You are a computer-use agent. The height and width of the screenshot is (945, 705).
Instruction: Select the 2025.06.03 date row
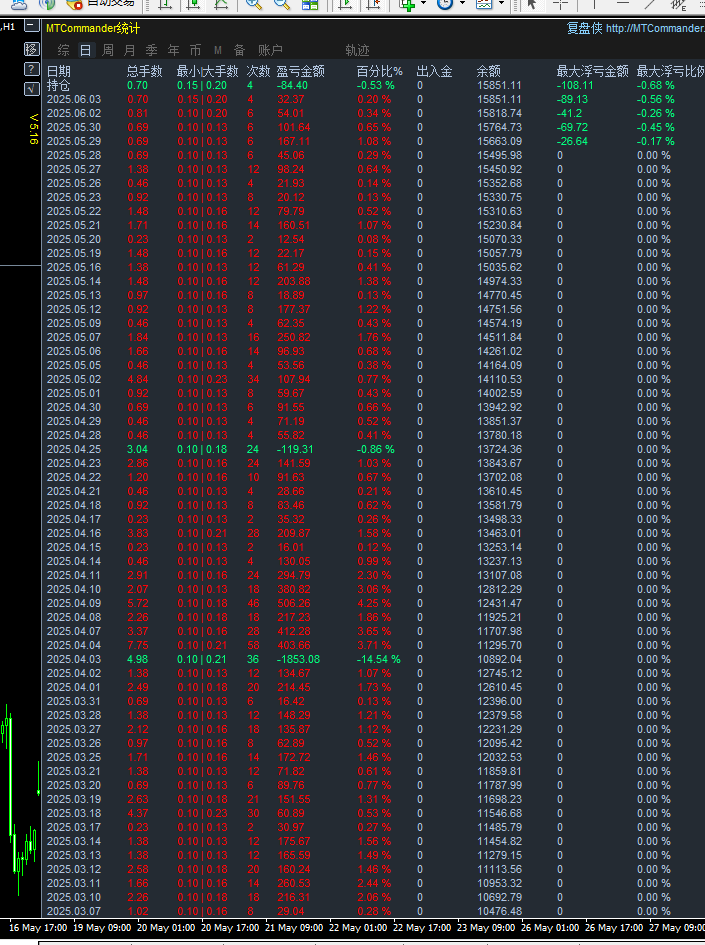[x=375, y=99]
